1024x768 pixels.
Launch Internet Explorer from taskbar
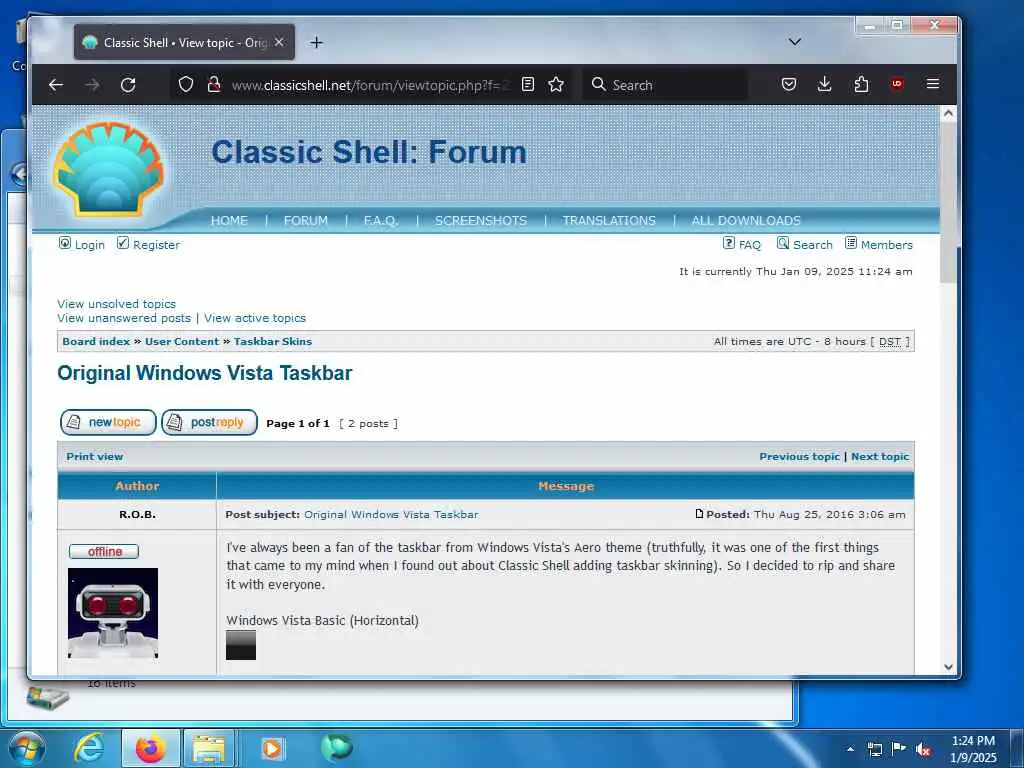[x=89, y=748]
